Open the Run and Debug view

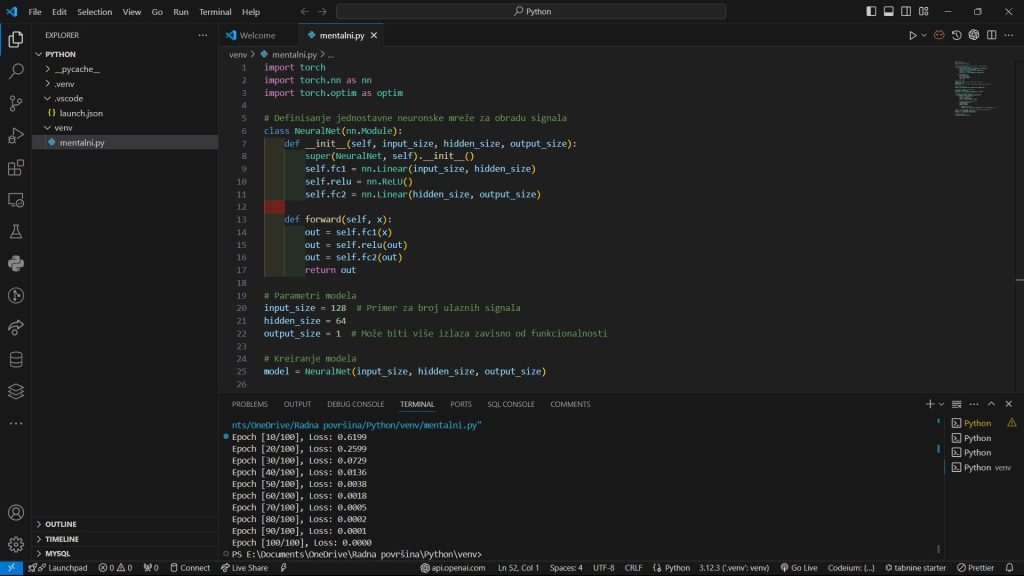(16, 135)
